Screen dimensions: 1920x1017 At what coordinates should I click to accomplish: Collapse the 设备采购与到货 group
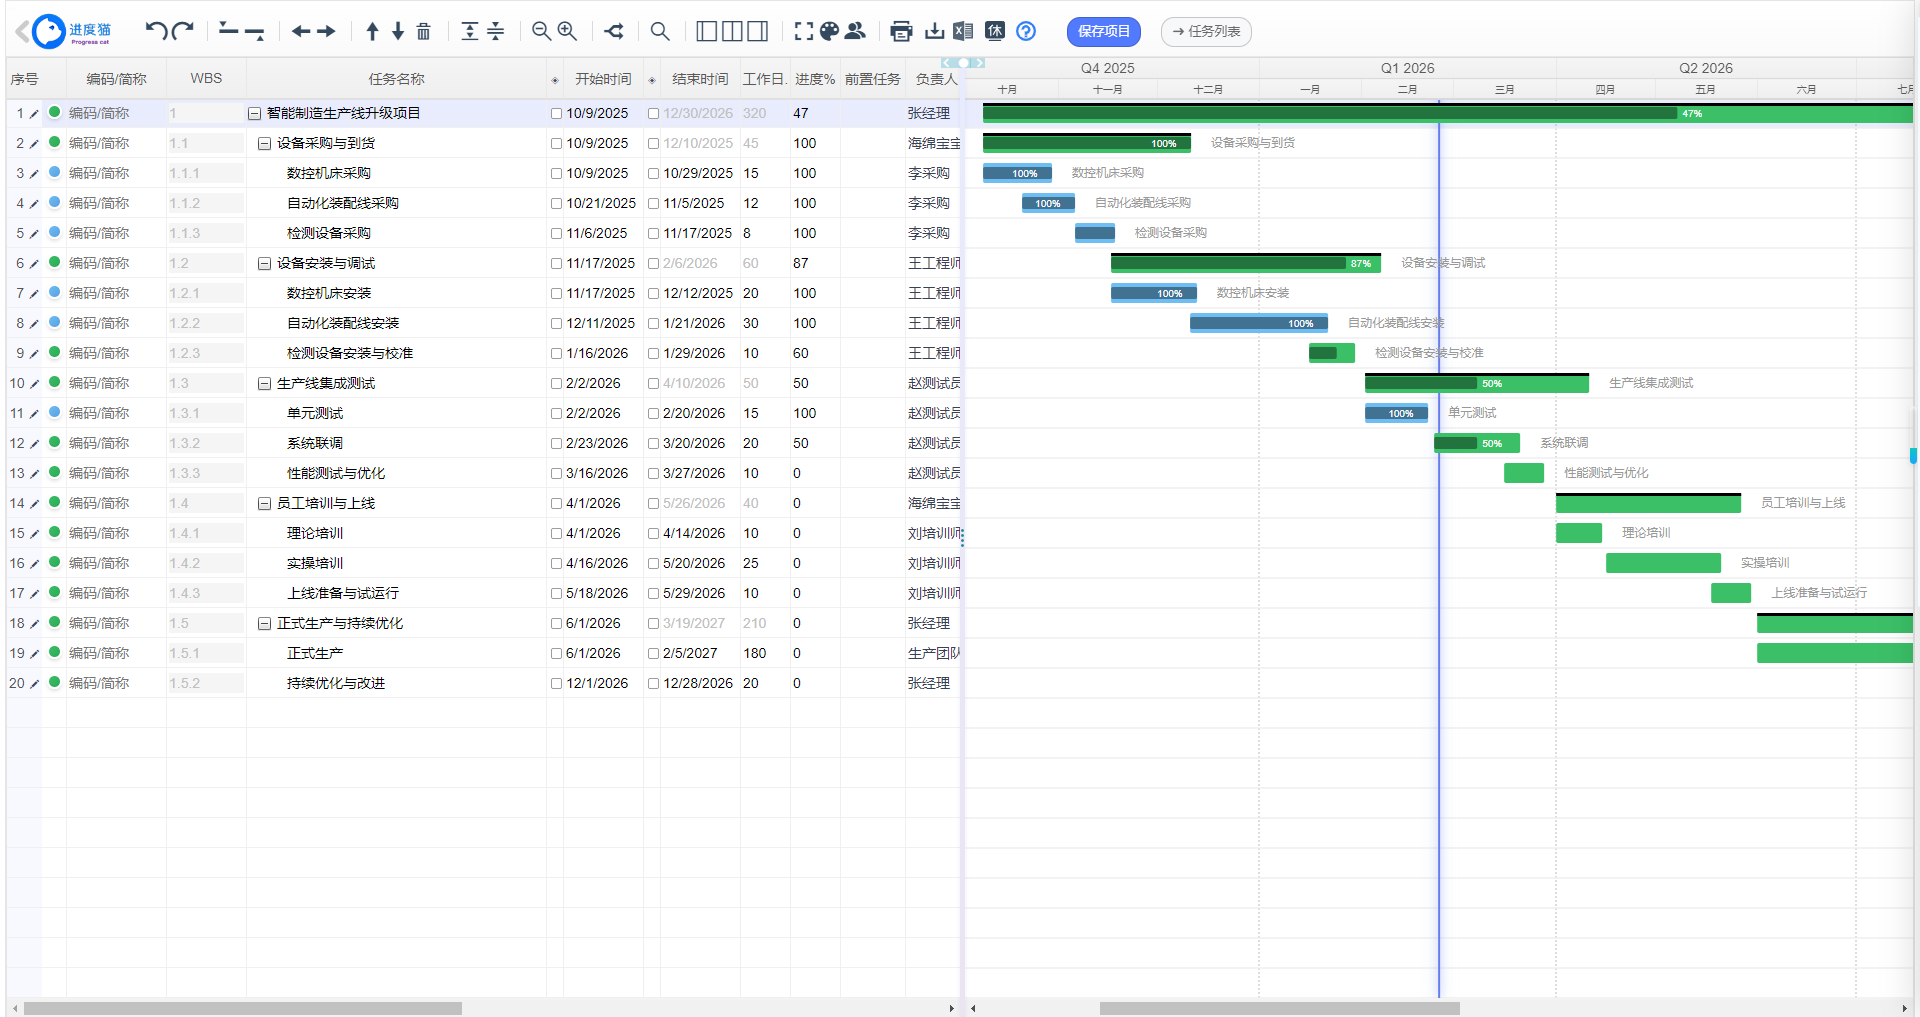point(264,144)
